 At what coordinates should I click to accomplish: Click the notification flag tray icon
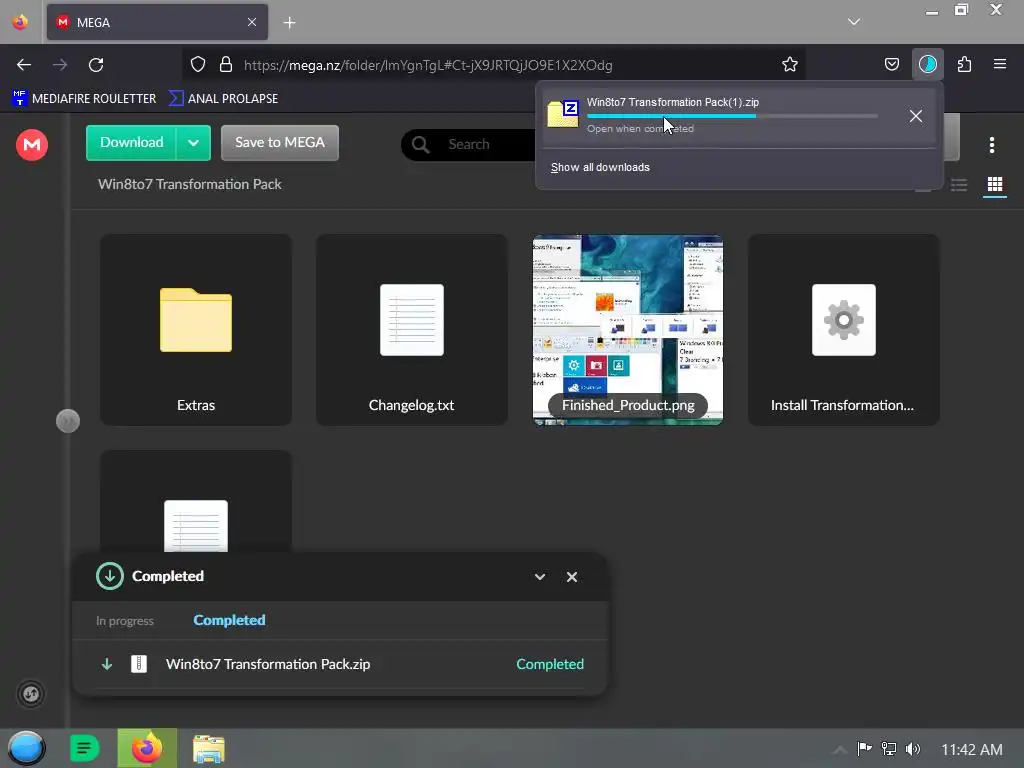click(x=865, y=749)
